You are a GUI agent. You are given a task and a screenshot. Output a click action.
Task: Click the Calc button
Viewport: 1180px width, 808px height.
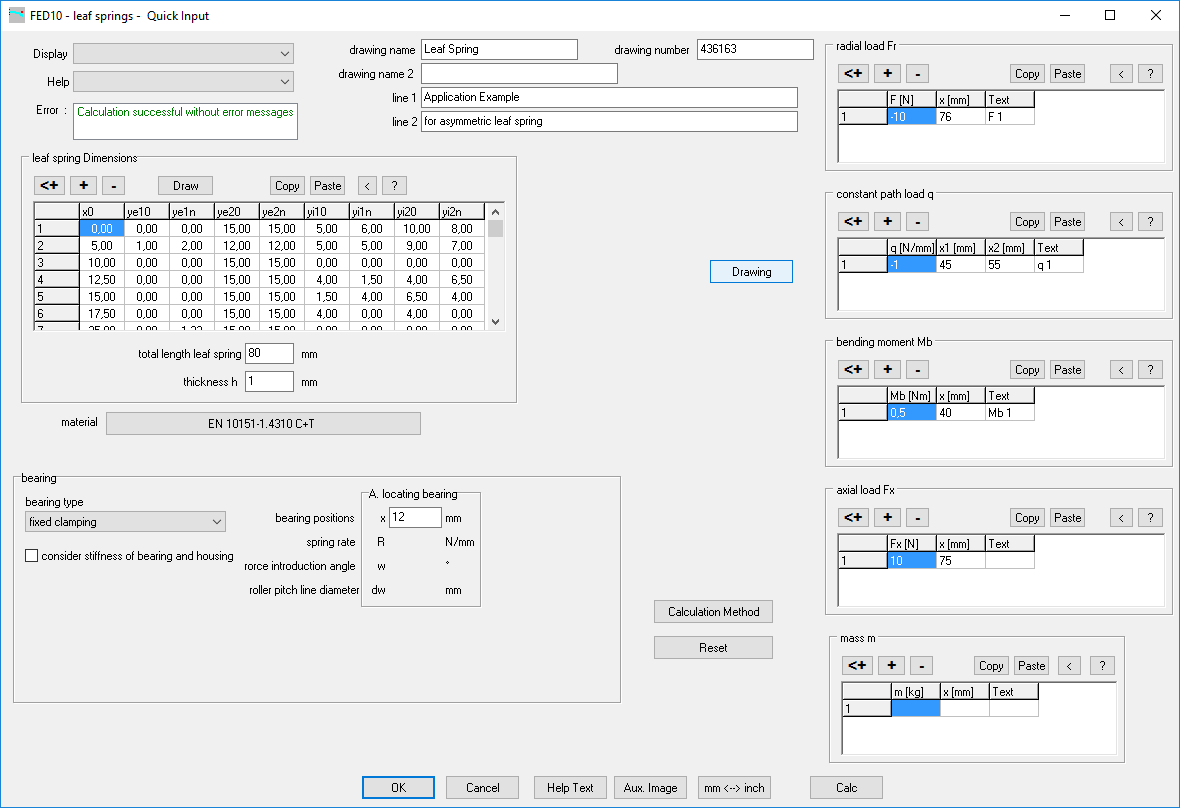point(846,788)
